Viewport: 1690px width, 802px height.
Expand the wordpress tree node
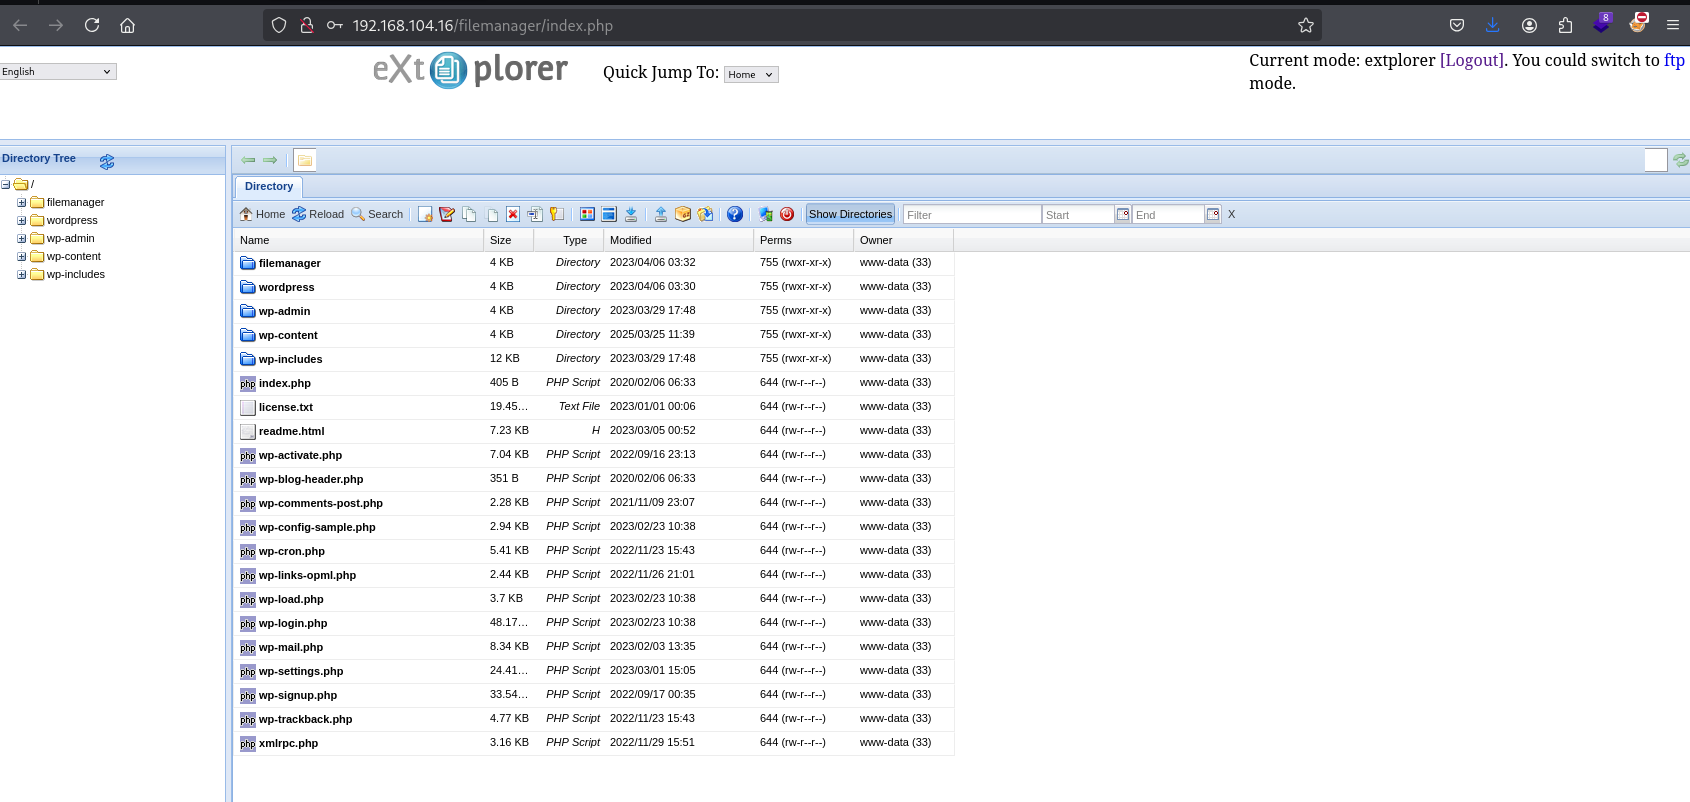pyautogui.click(x=22, y=220)
